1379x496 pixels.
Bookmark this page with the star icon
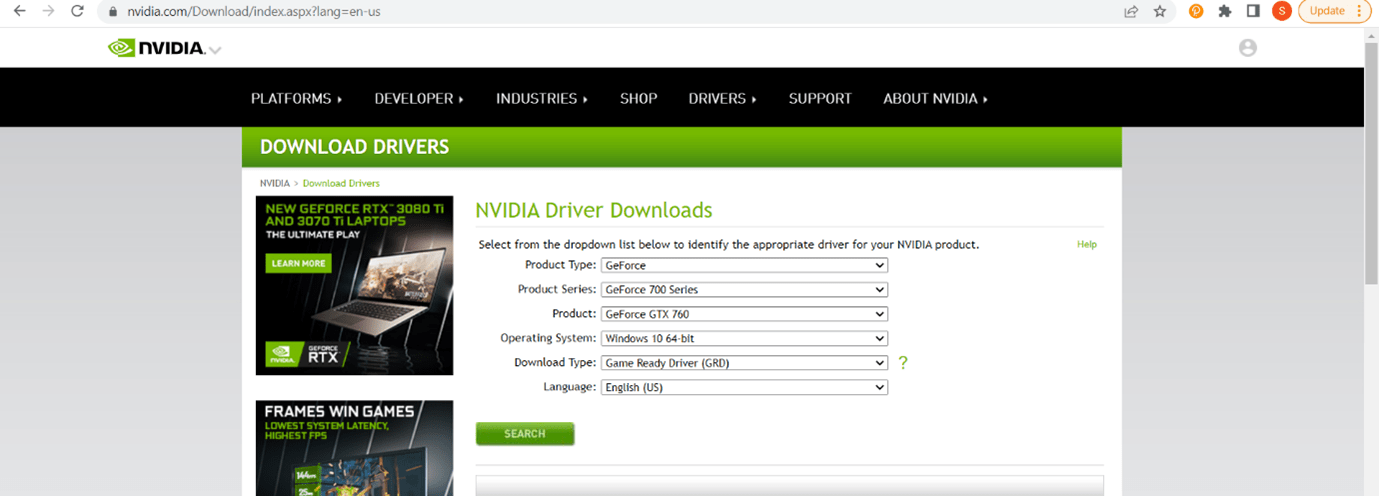(1160, 11)
